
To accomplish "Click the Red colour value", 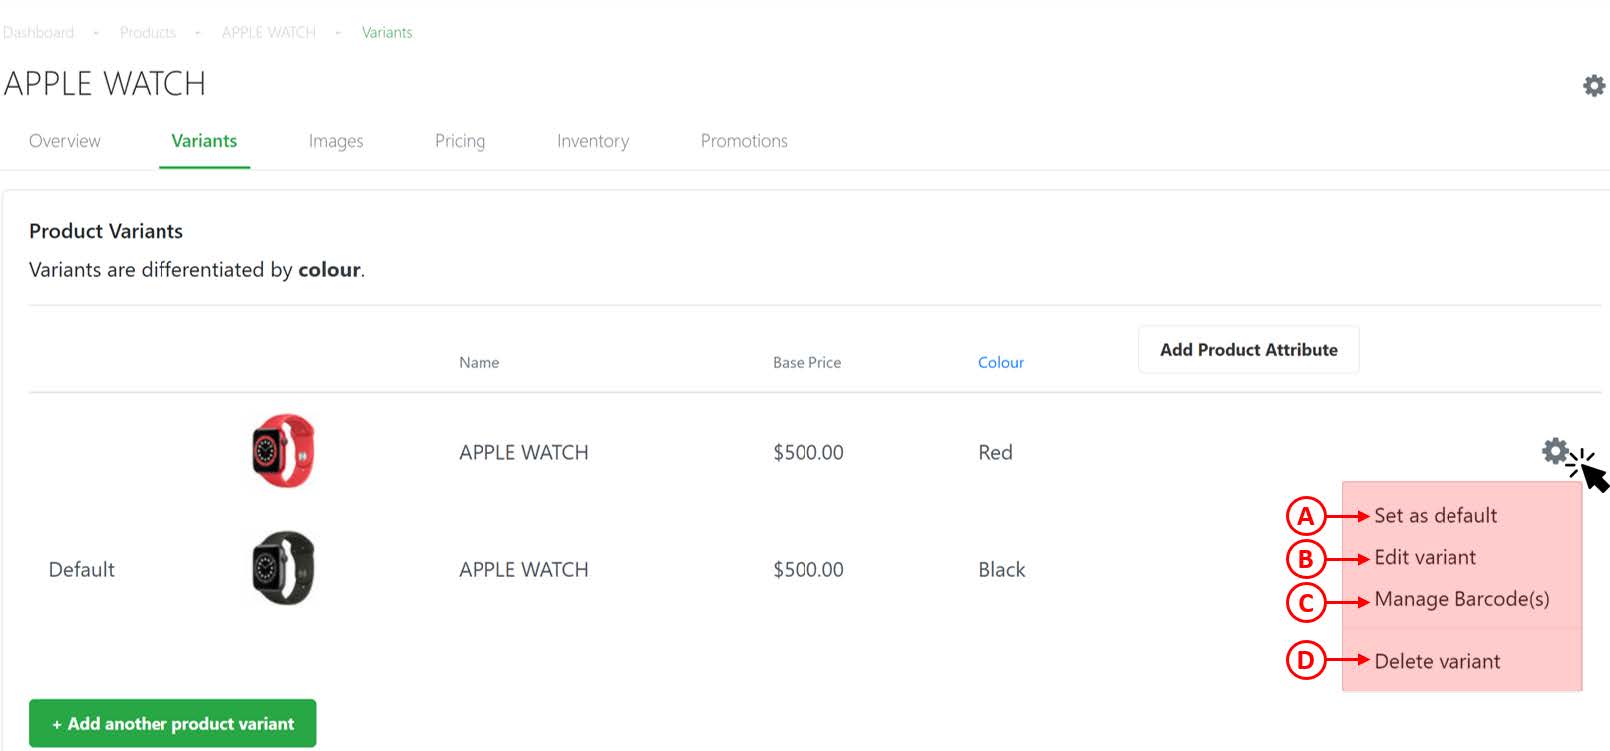I will pyautogui.click(x=995, y=452).
